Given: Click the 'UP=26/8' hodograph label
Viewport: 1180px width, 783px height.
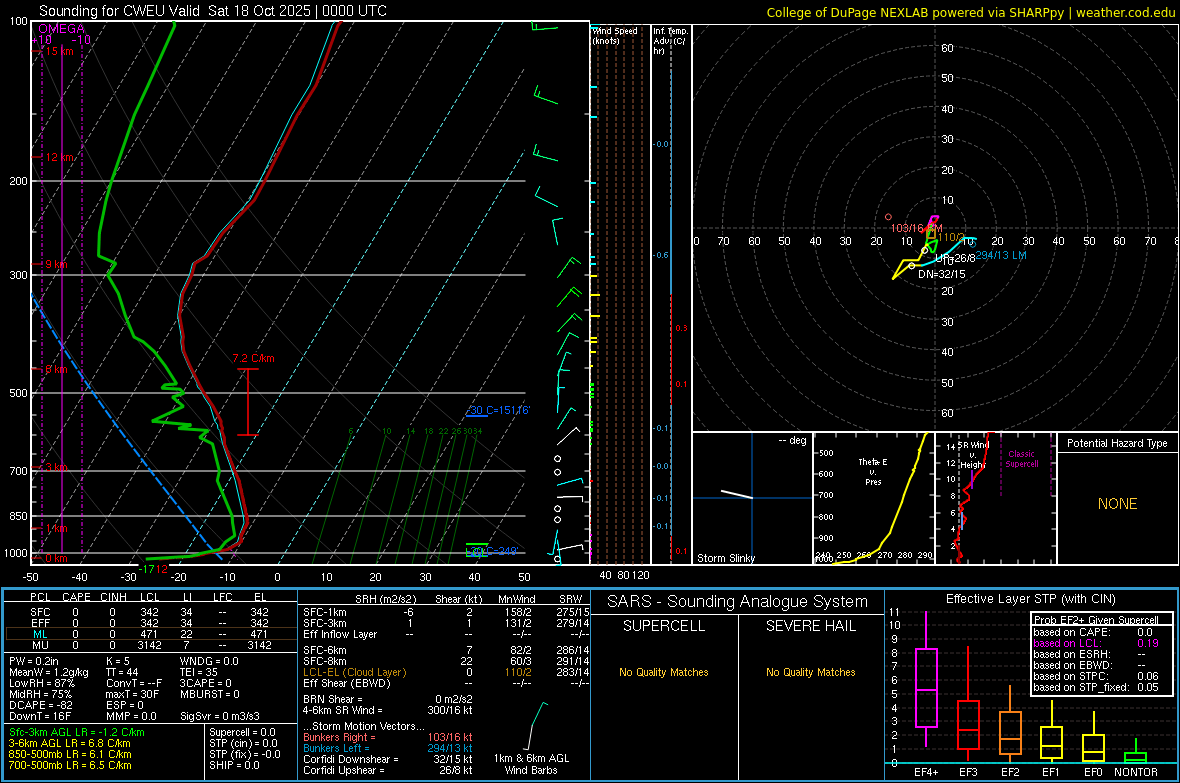Looking at the screenshot, I should (955, 258).
